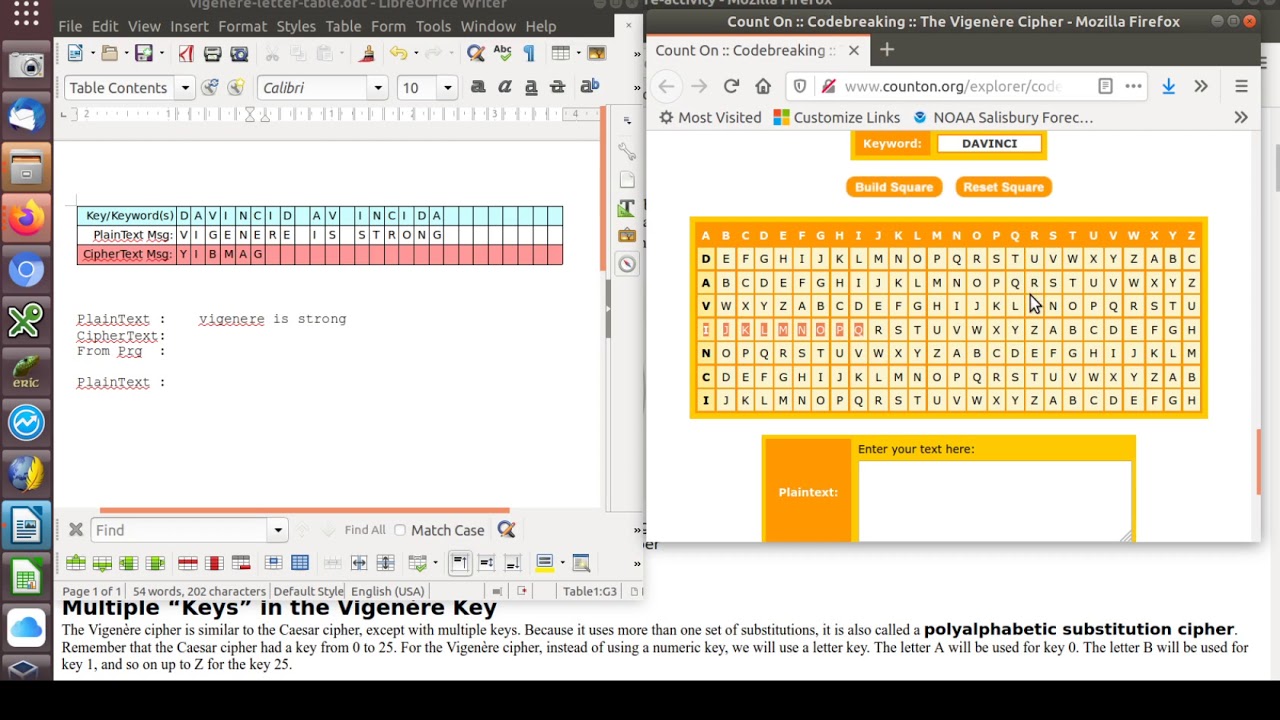Click the Update Selected Style icon

coord(210,88)
